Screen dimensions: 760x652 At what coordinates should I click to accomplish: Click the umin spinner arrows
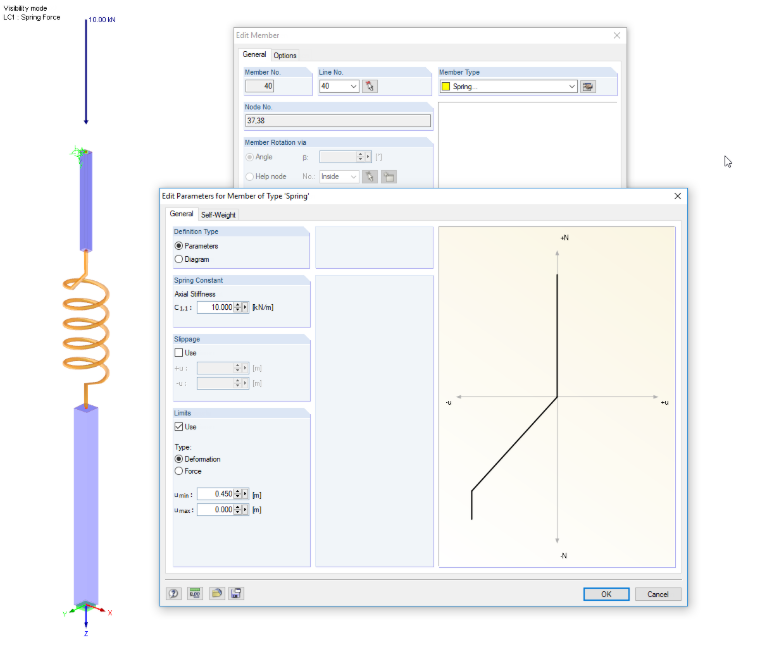(238, 494)
